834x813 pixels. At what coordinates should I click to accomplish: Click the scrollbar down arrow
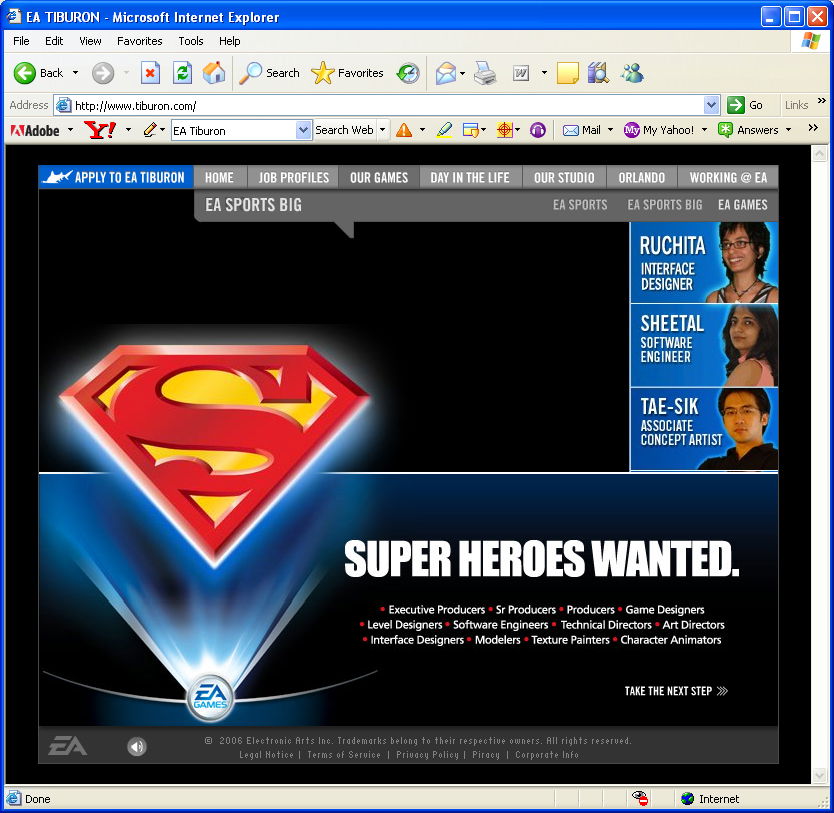[x=819, y=776]
